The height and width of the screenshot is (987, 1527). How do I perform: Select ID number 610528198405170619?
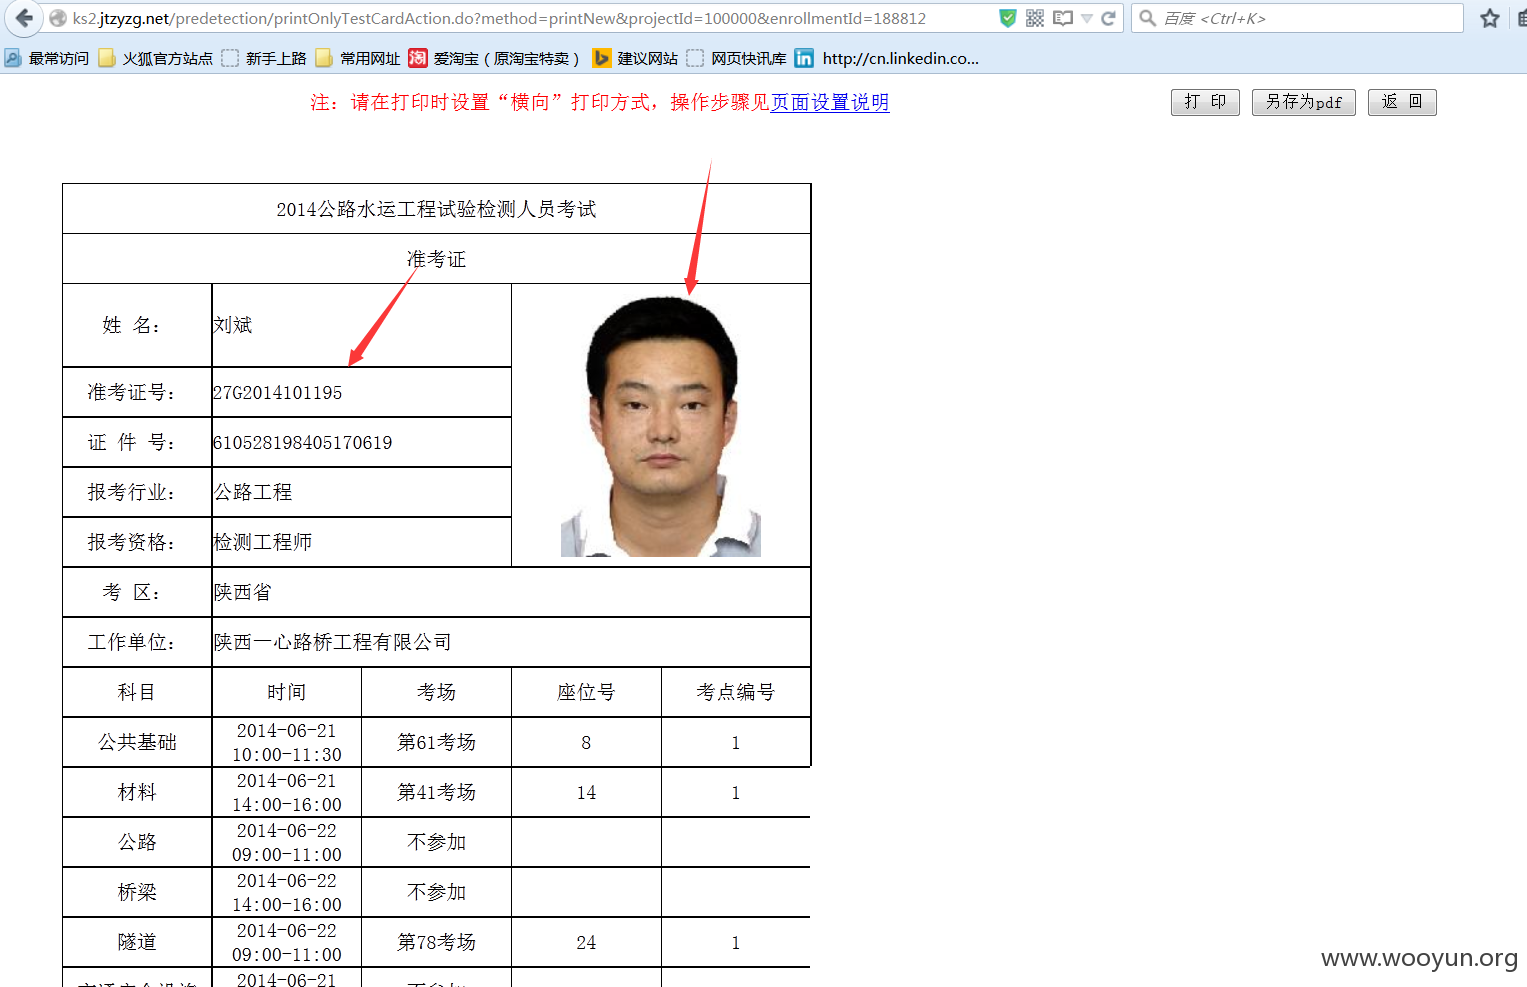[303, 442]
